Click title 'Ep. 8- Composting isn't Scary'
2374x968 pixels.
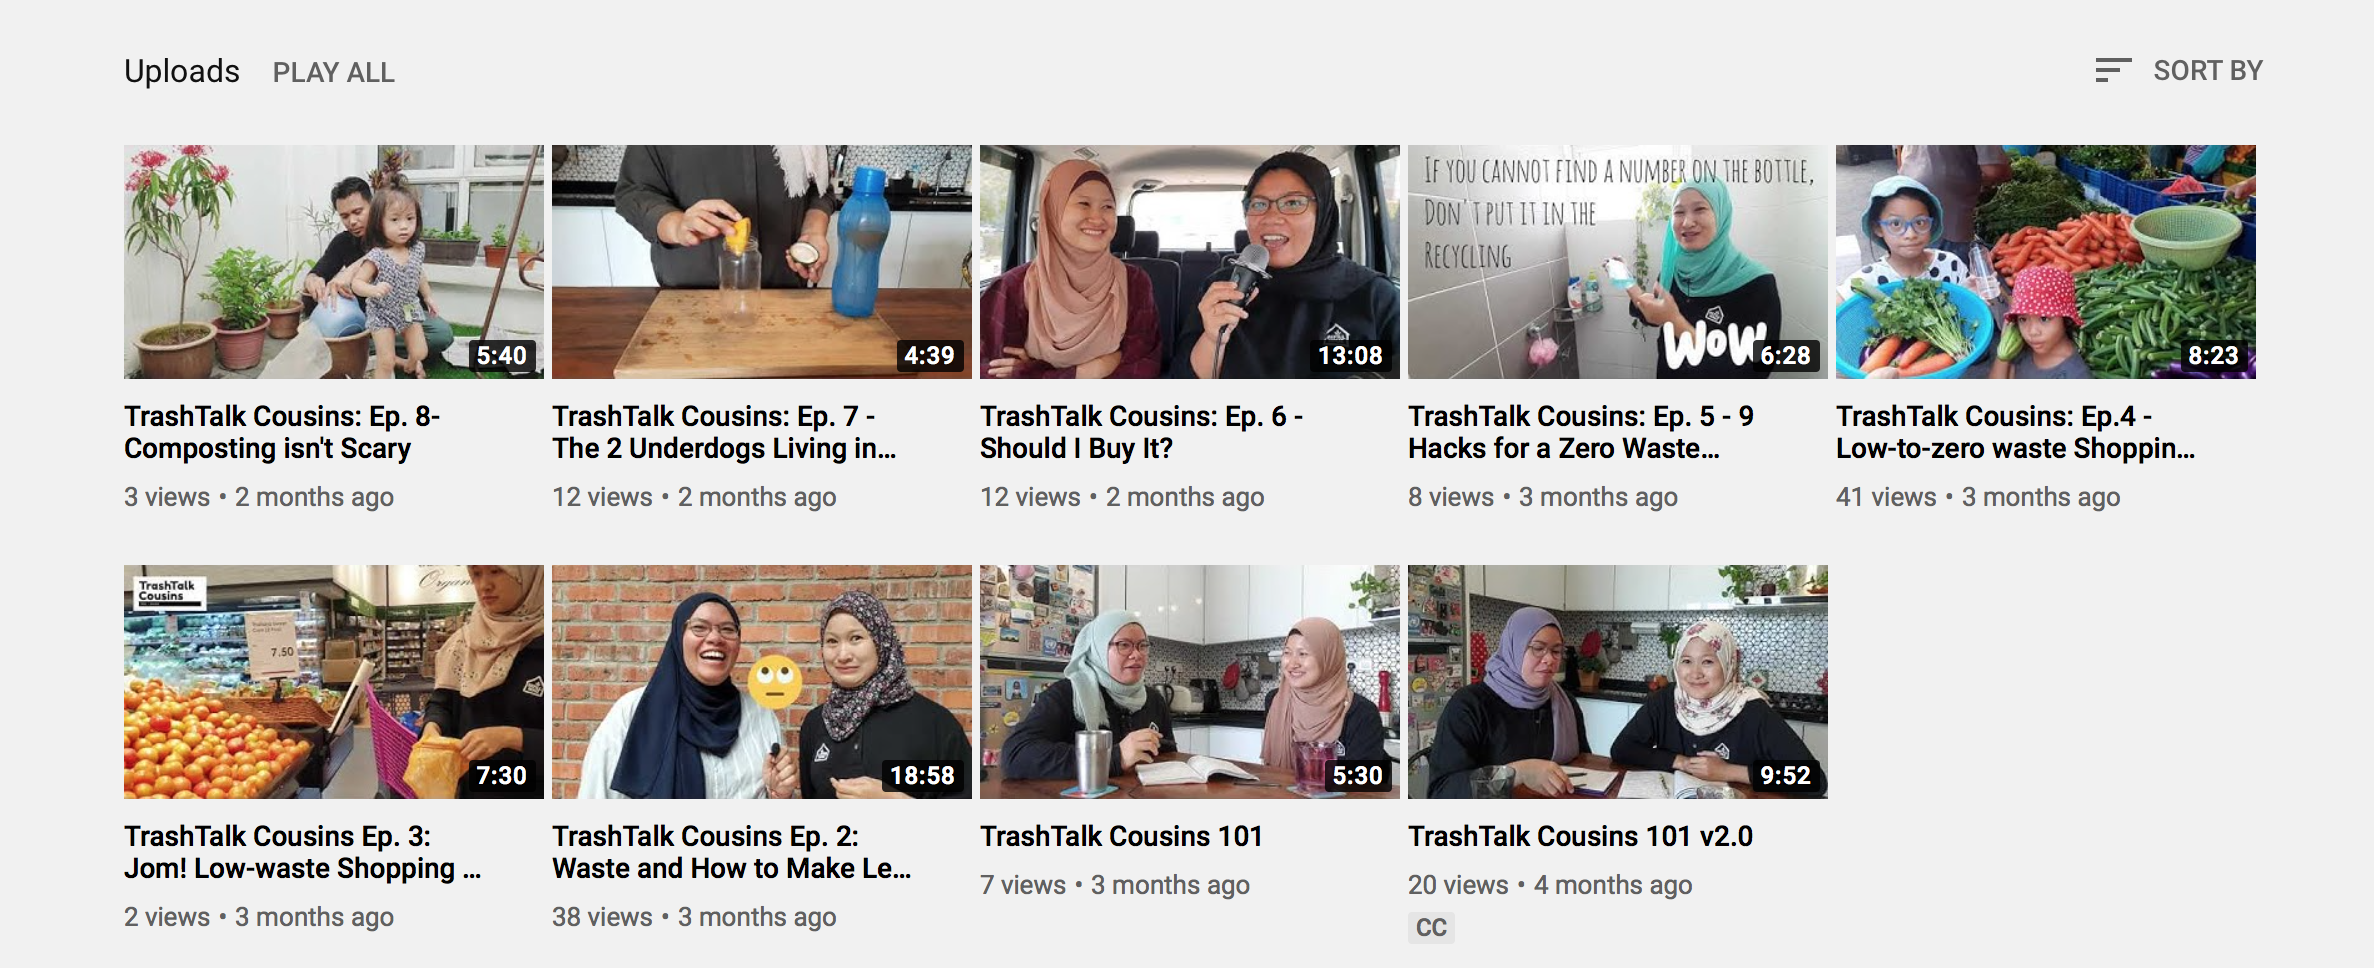(282, 432)
